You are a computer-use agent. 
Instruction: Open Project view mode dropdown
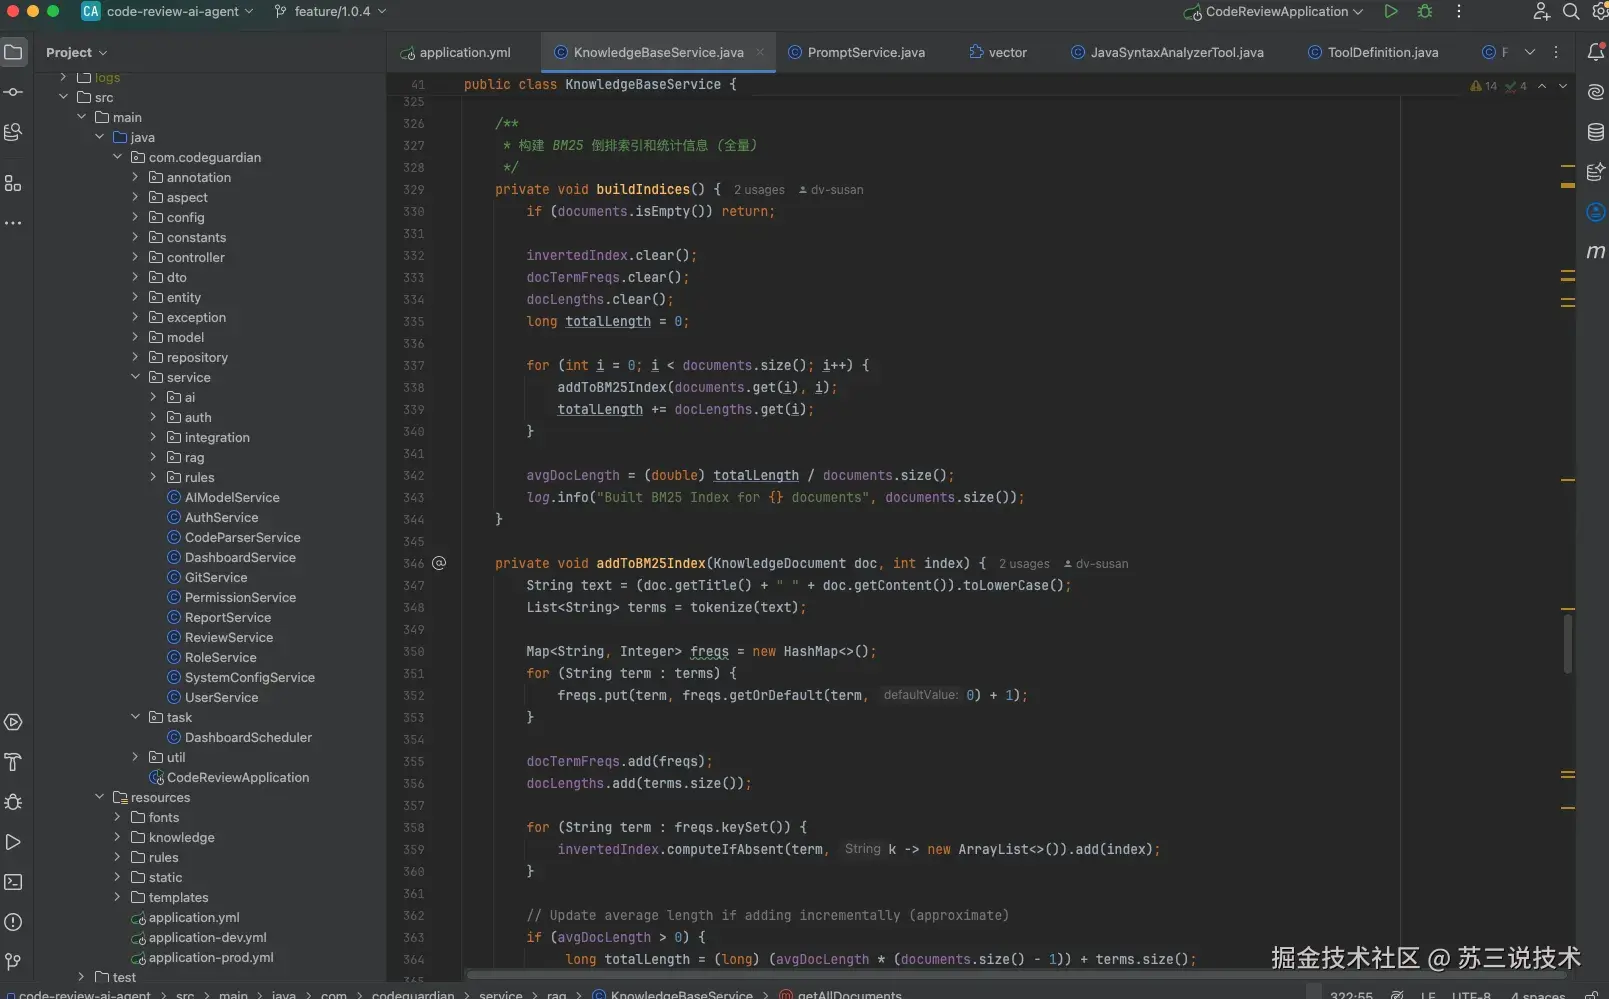76,52
